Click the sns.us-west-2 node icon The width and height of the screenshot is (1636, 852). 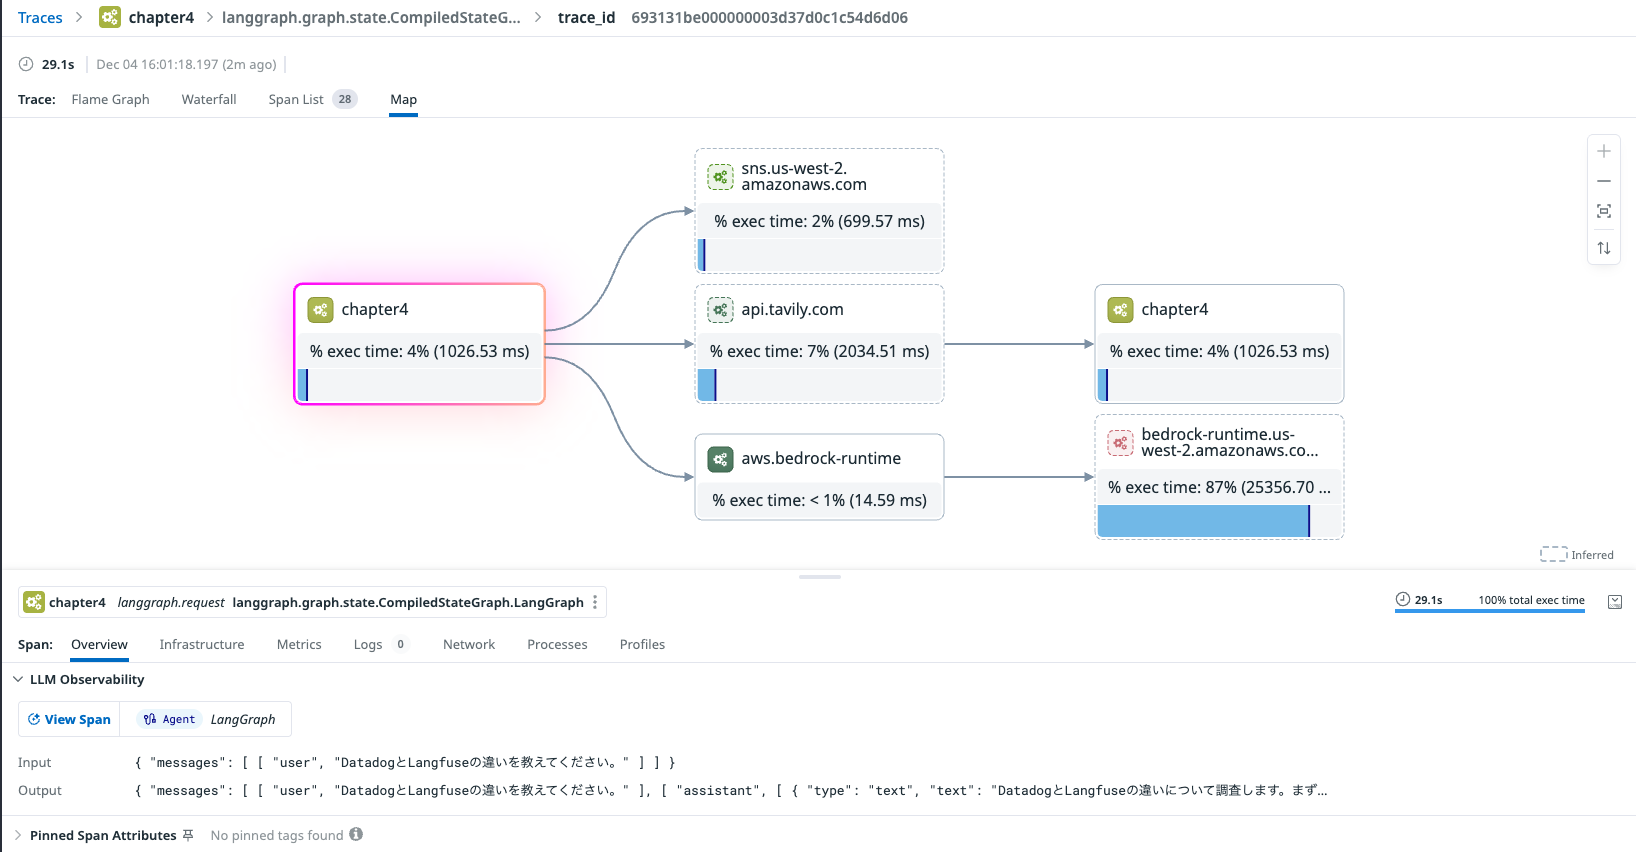(x=720, y=177)
